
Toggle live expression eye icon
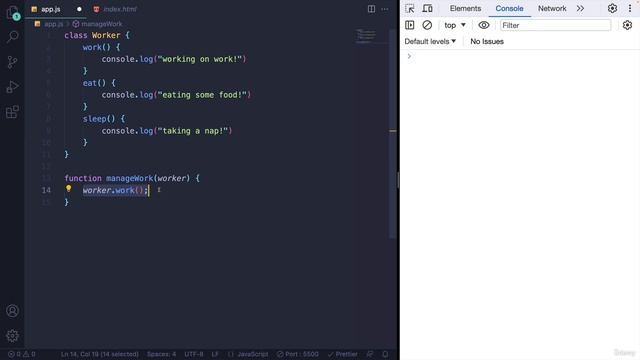tap(484, 25)
